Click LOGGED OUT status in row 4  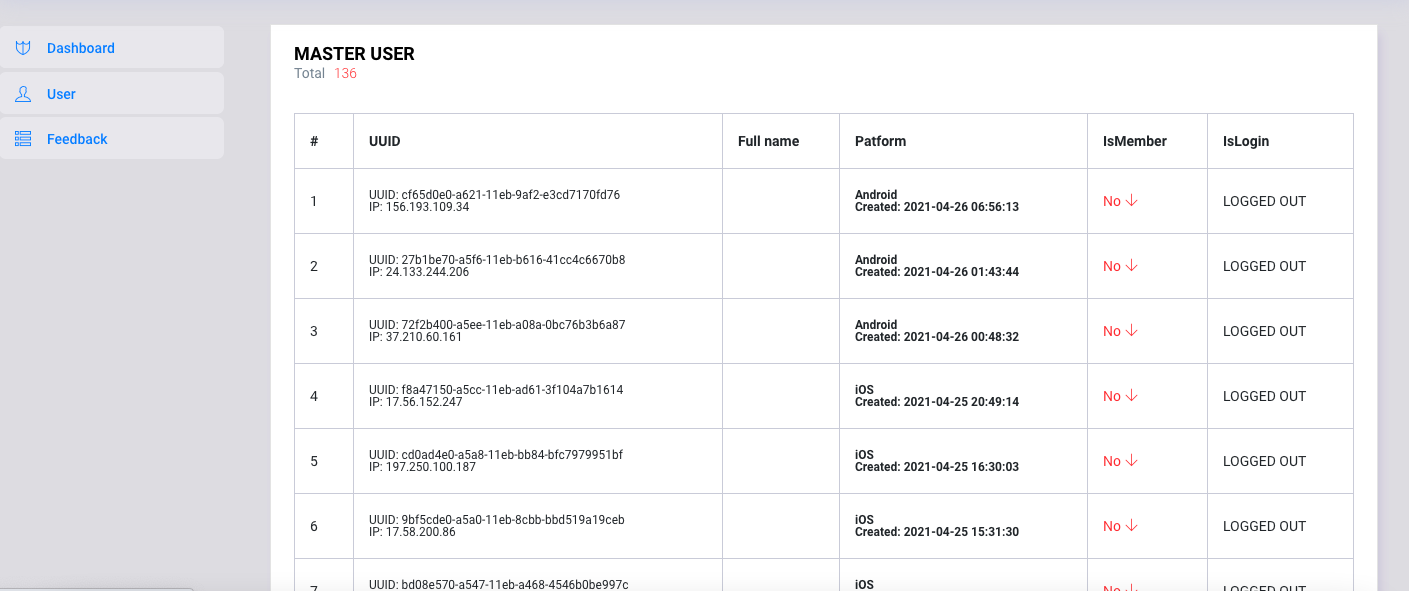coord(1265,396)
